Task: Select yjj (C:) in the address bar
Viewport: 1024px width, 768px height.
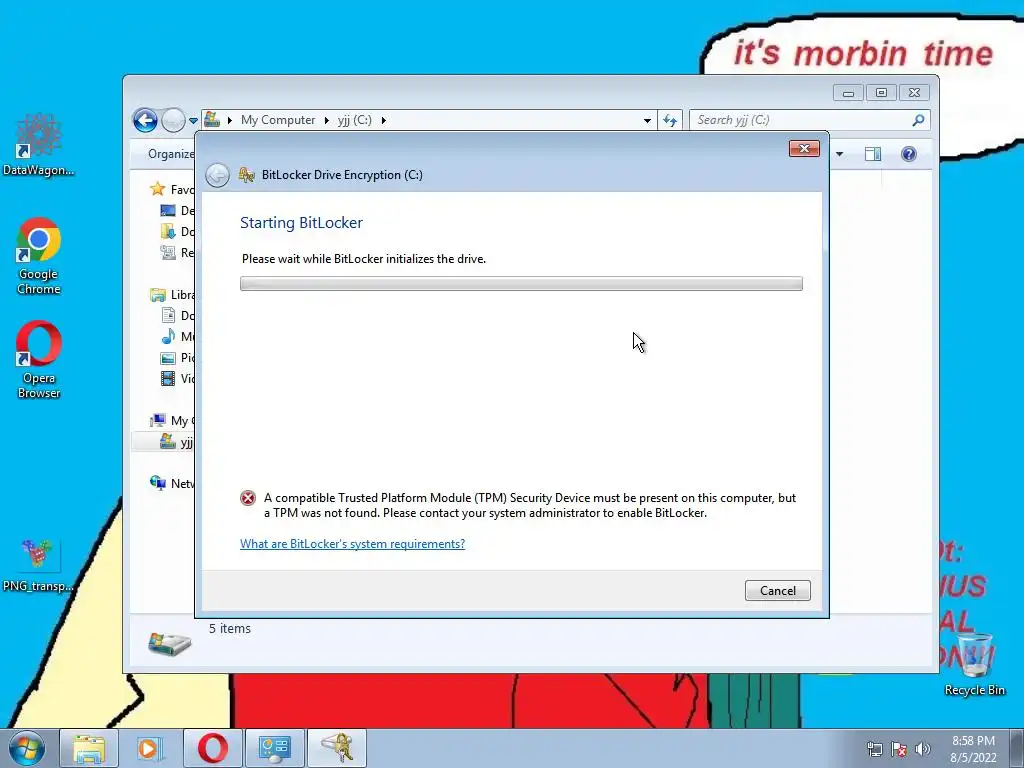Action: click(x=355, y=120)
